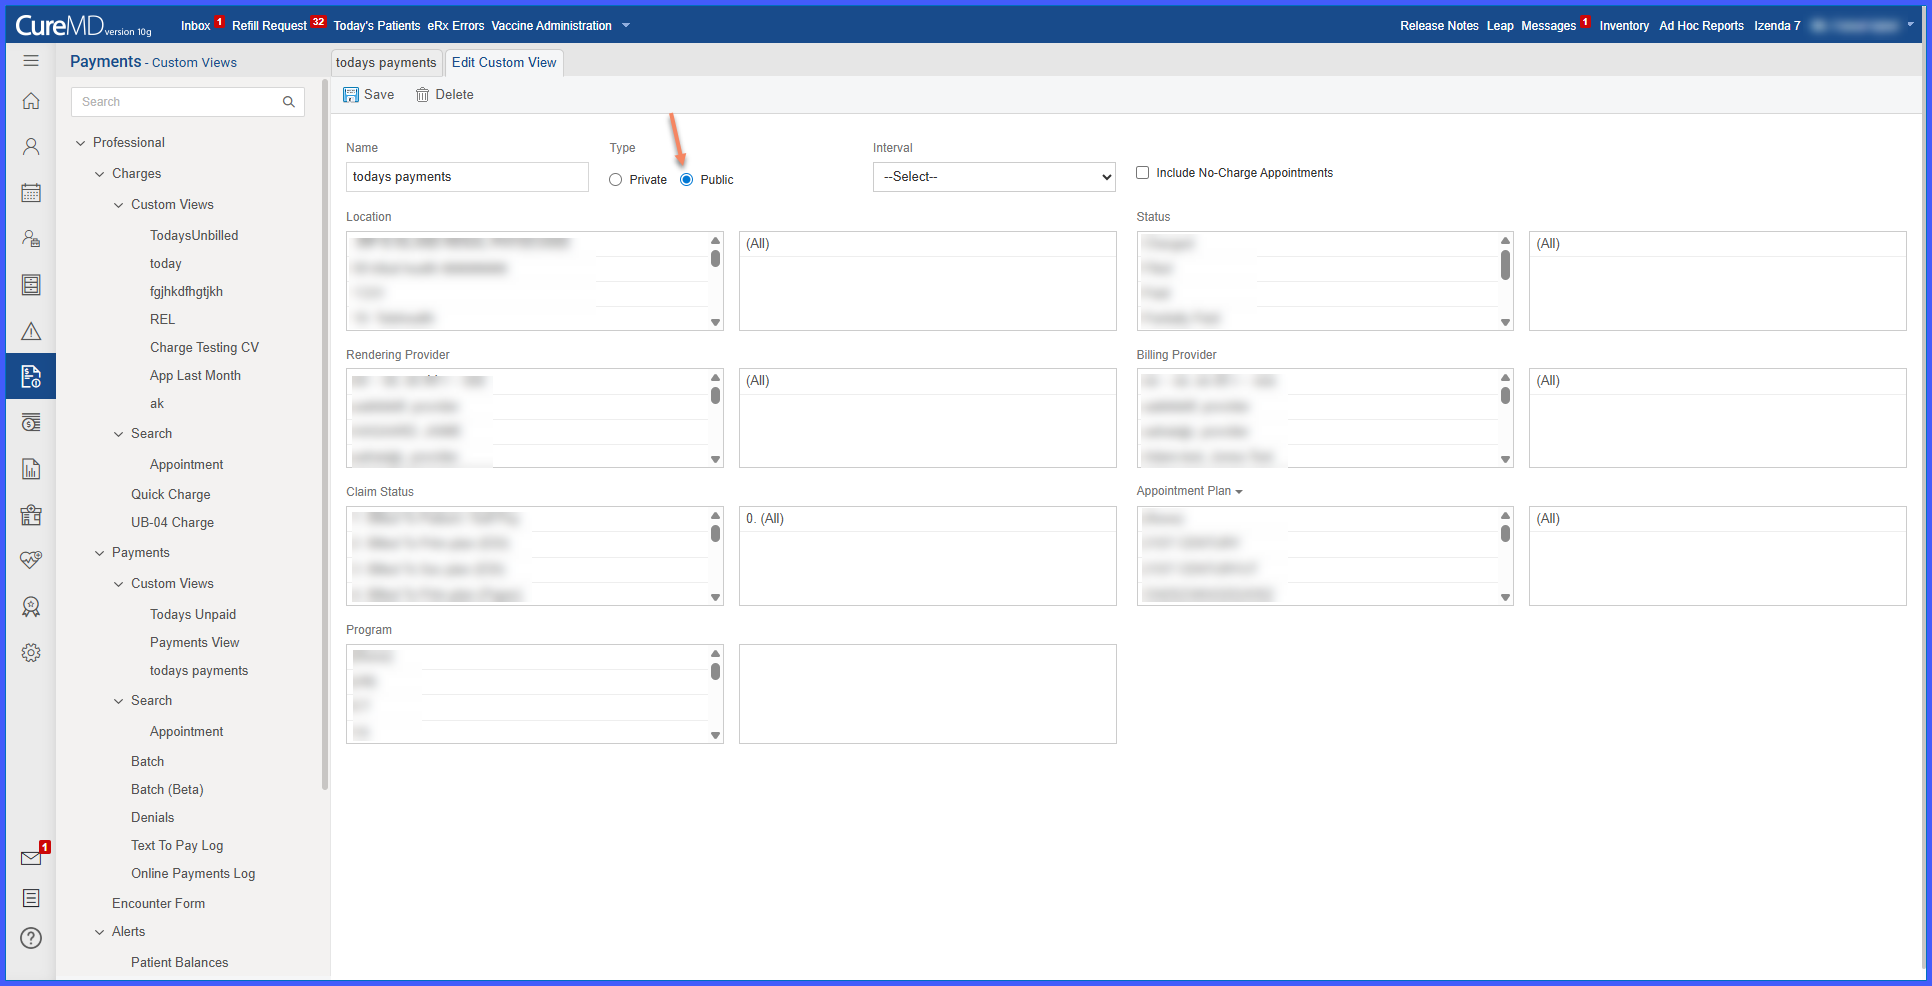Open the payments coin stack sidebar icon
Viewport: 1932px width, 986px height.
coord(31,423)
